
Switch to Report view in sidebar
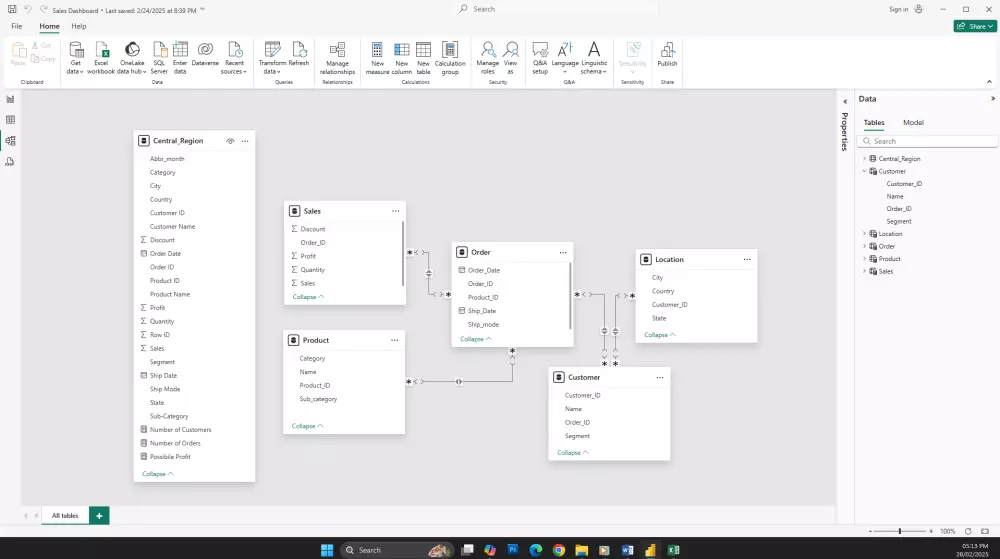10,99
